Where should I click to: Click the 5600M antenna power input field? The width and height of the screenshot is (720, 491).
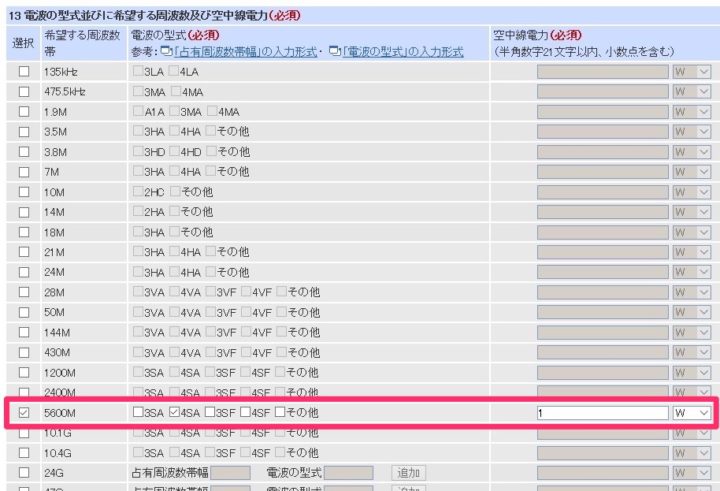602,412
